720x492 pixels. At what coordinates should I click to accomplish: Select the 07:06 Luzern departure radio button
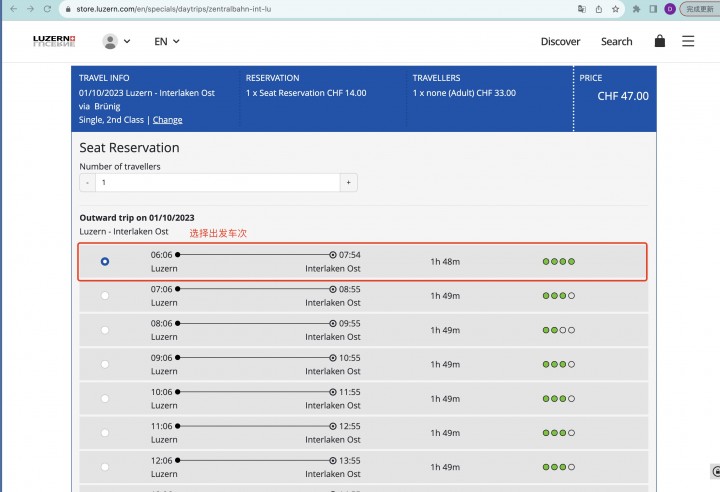[x=105, y=295]
